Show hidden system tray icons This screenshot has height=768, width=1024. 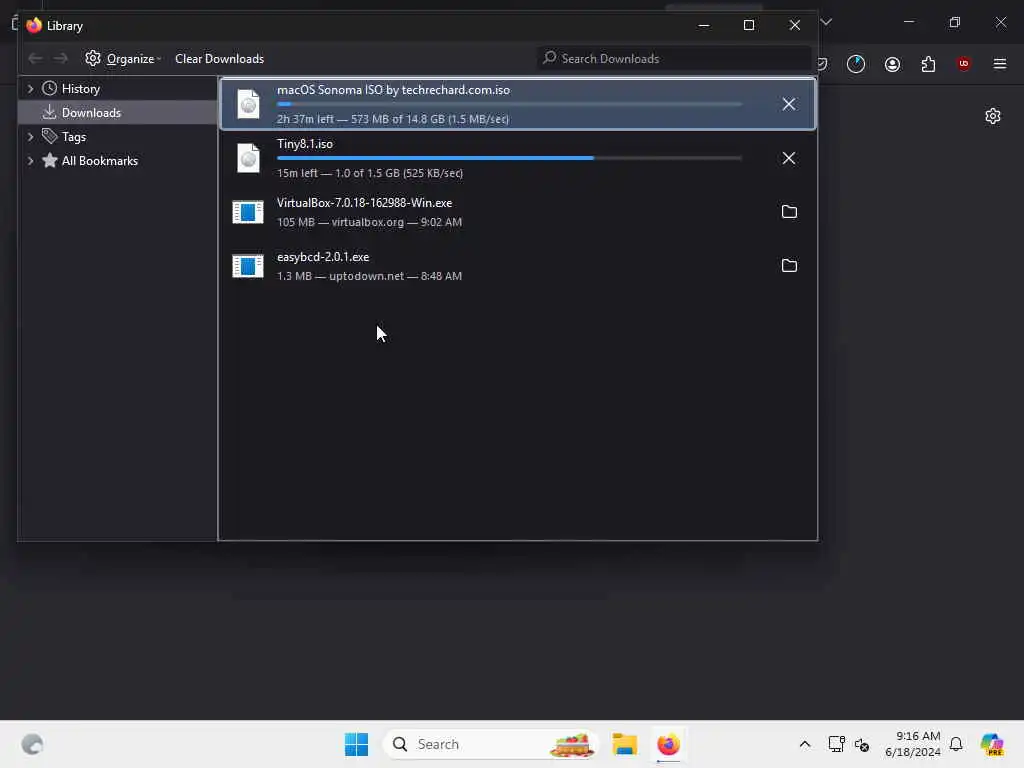[805, 744]
